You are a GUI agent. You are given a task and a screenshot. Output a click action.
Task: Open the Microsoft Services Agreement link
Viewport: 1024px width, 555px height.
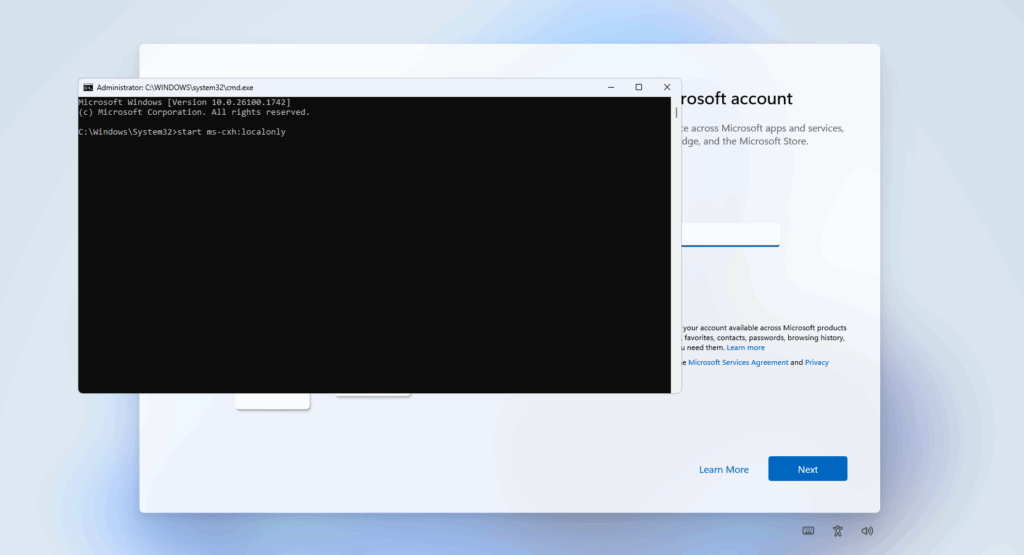coord(738,362)
